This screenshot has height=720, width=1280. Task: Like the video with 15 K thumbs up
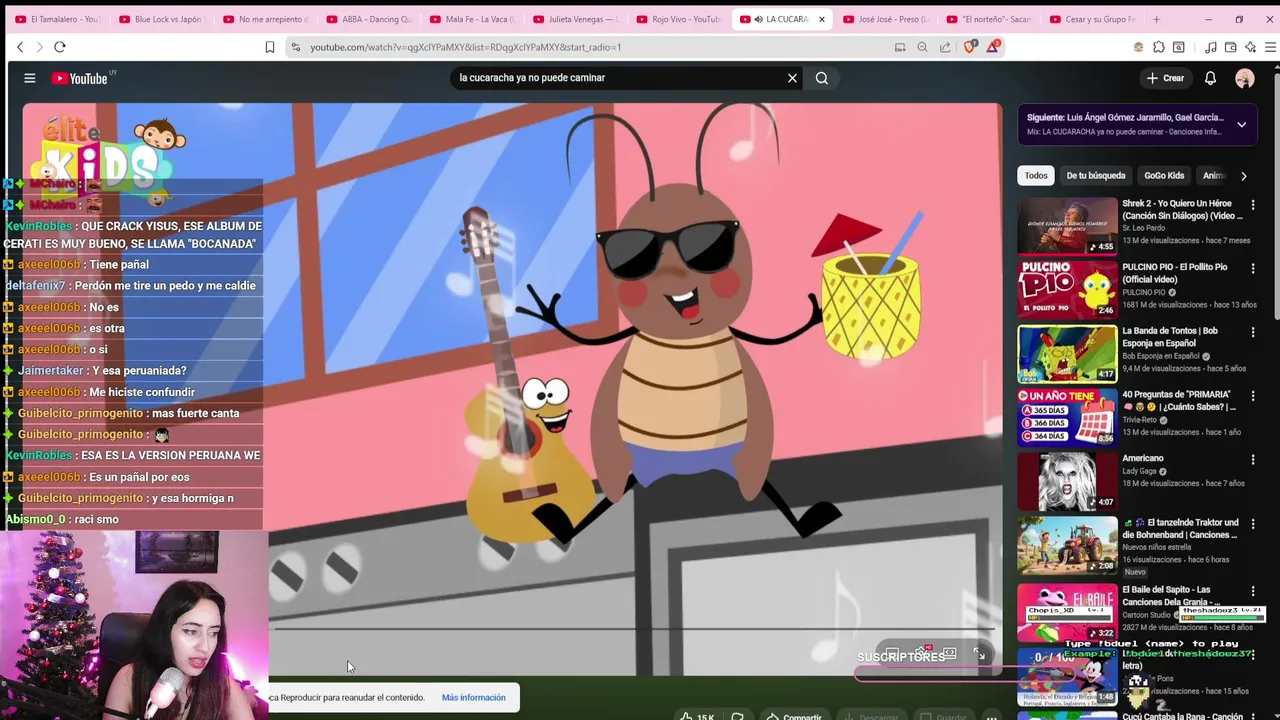click(x=697, y=716)
